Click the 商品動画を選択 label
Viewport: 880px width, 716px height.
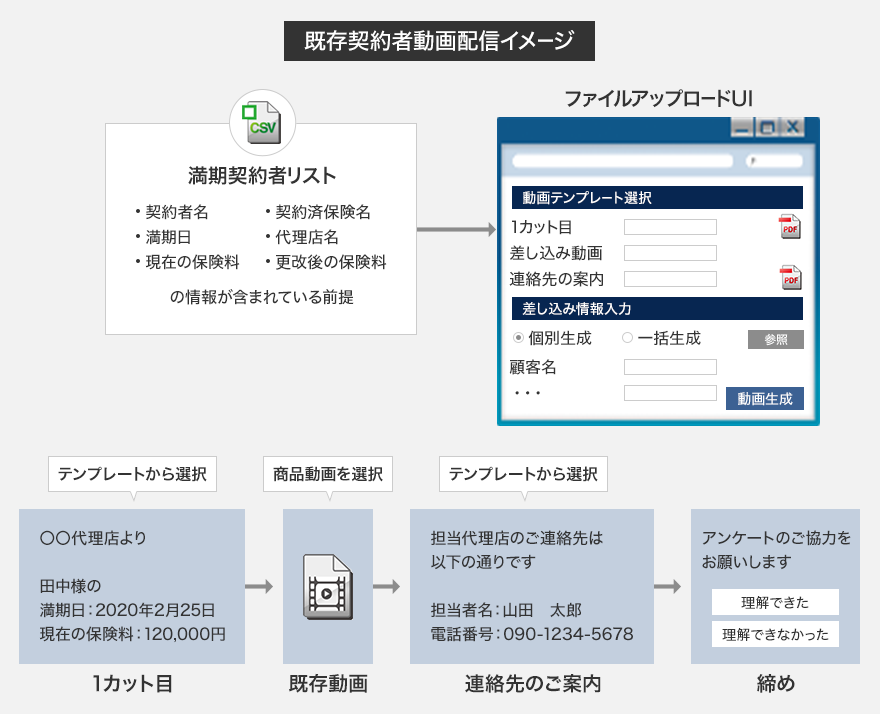(x=326, y=474)
